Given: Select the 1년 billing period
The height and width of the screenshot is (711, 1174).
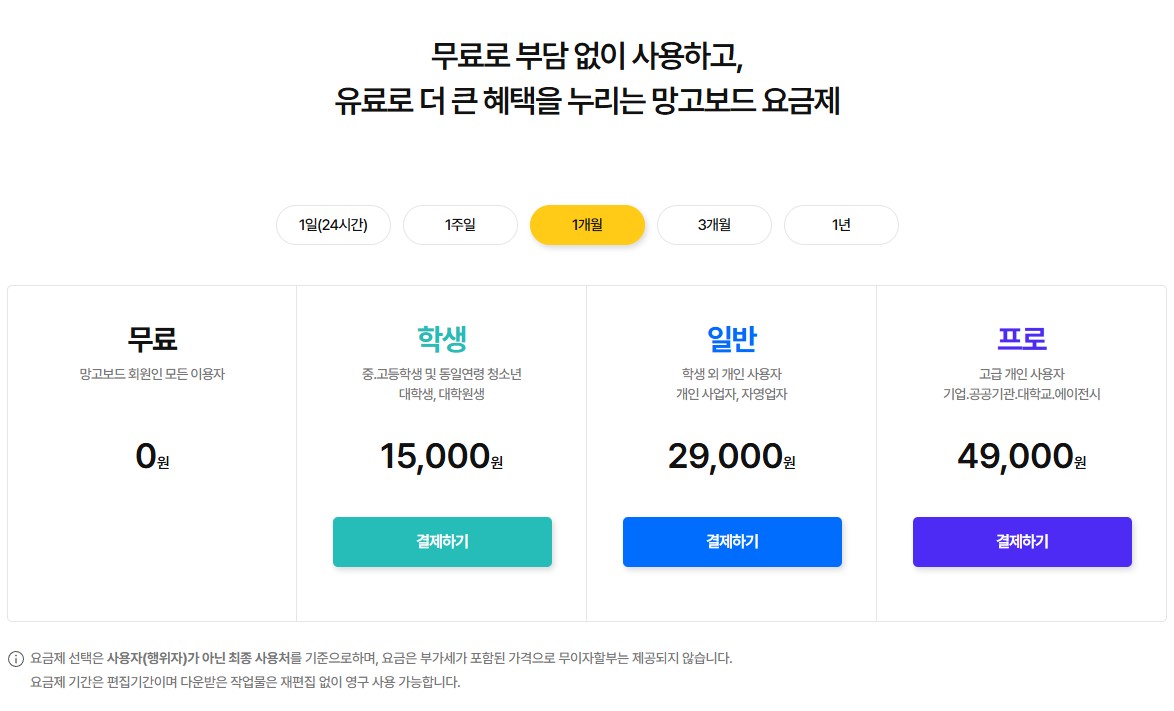Looking at the screenshot, I should 841,225.
